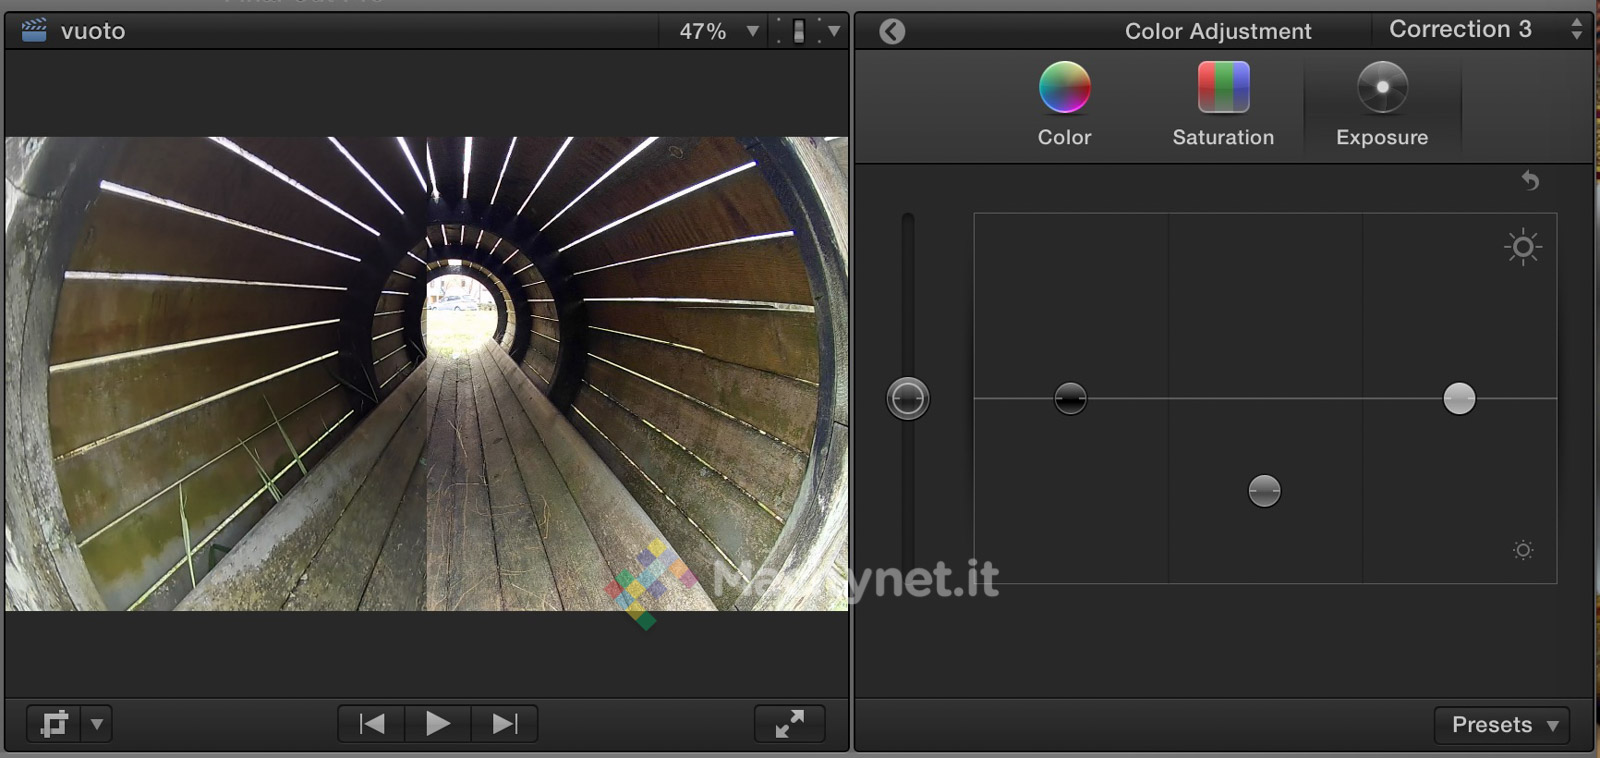Click the back arrow in Color Adjustment

[892, 32]
